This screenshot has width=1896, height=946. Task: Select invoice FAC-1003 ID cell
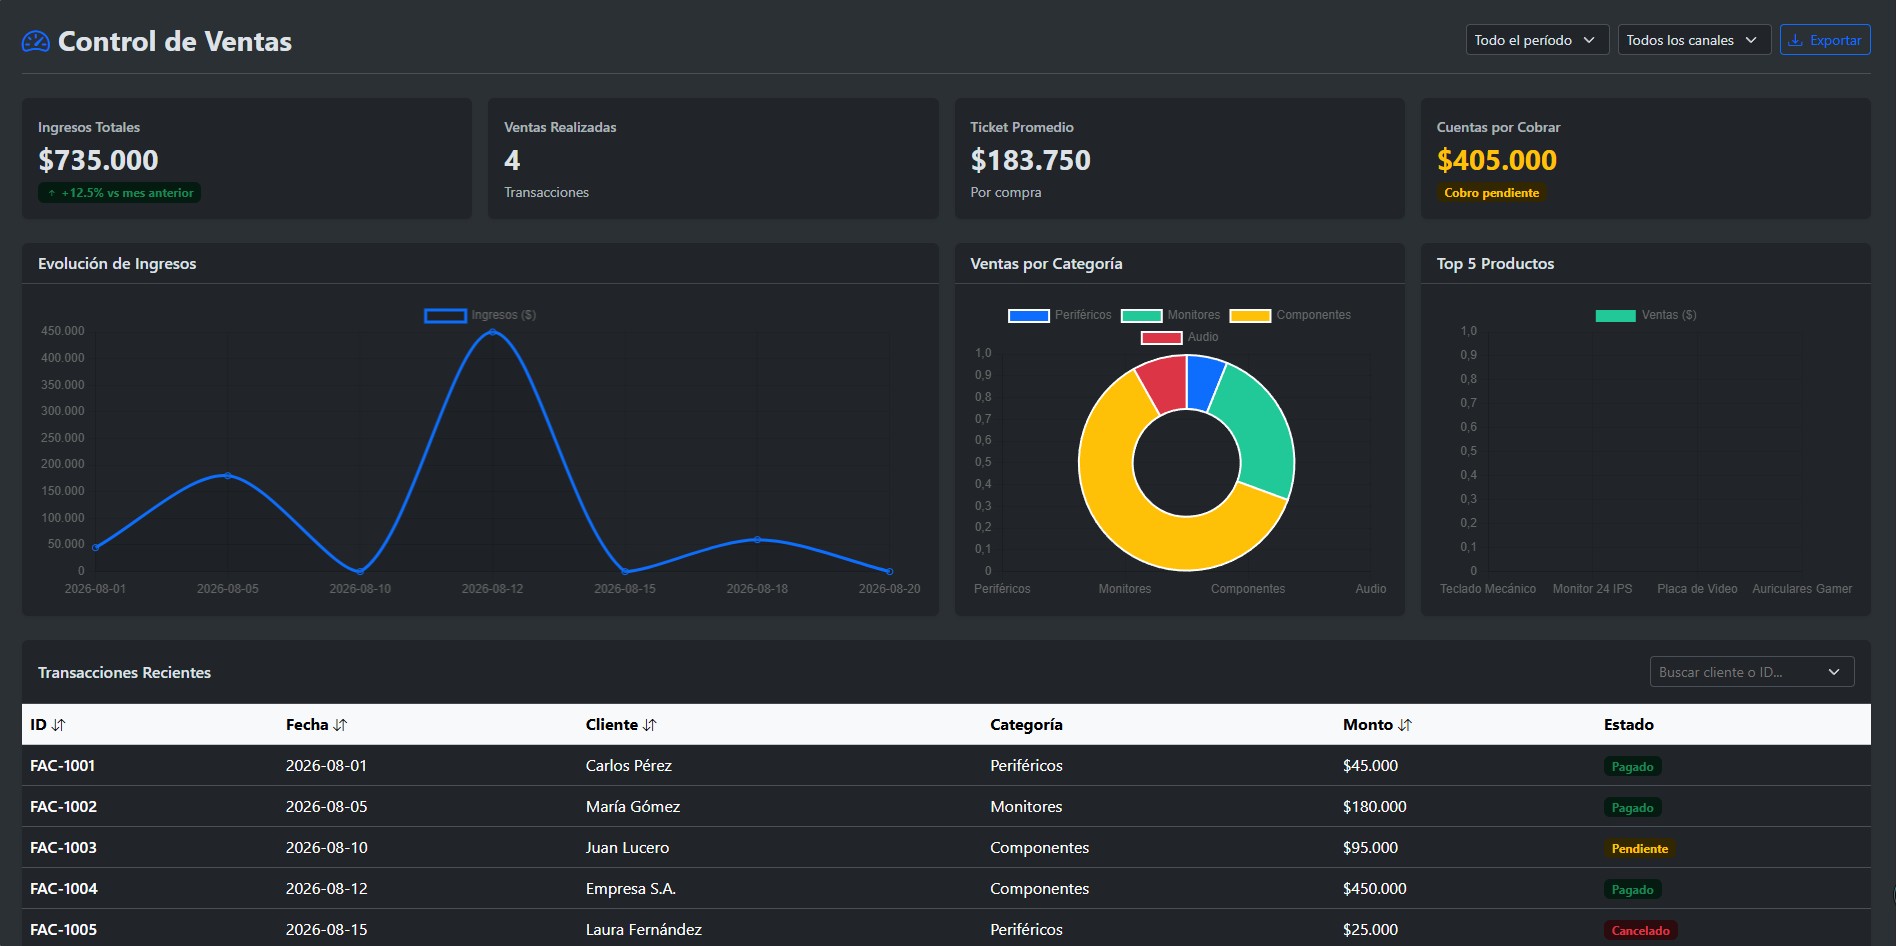64,848
